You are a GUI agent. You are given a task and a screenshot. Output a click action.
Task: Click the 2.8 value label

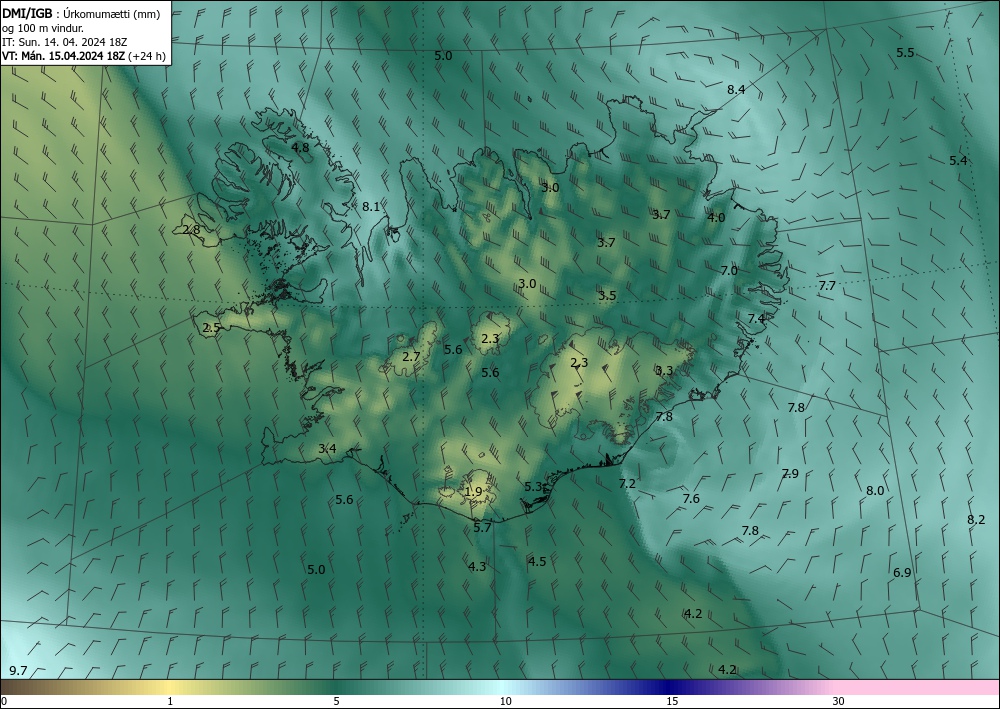(191, 230)
